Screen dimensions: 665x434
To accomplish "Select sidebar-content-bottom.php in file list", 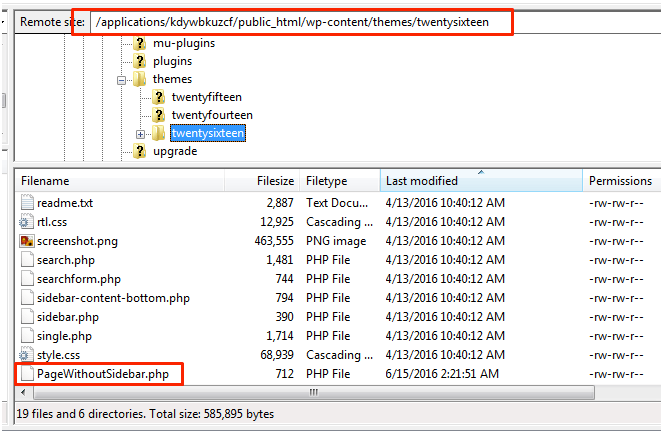I will pyautogui.click(x=113, y=298).
